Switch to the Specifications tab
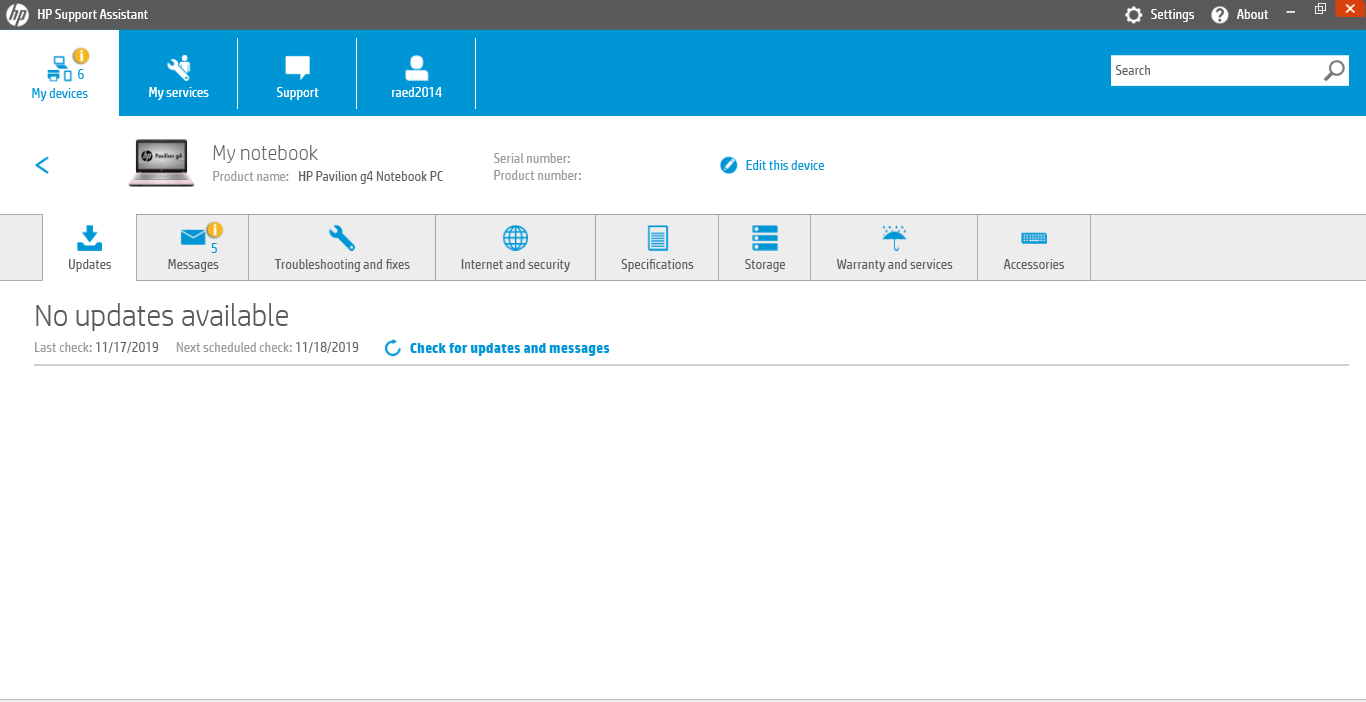Image resolution: width=1366 pixels, height=702 pixels. tap(657, 247)
